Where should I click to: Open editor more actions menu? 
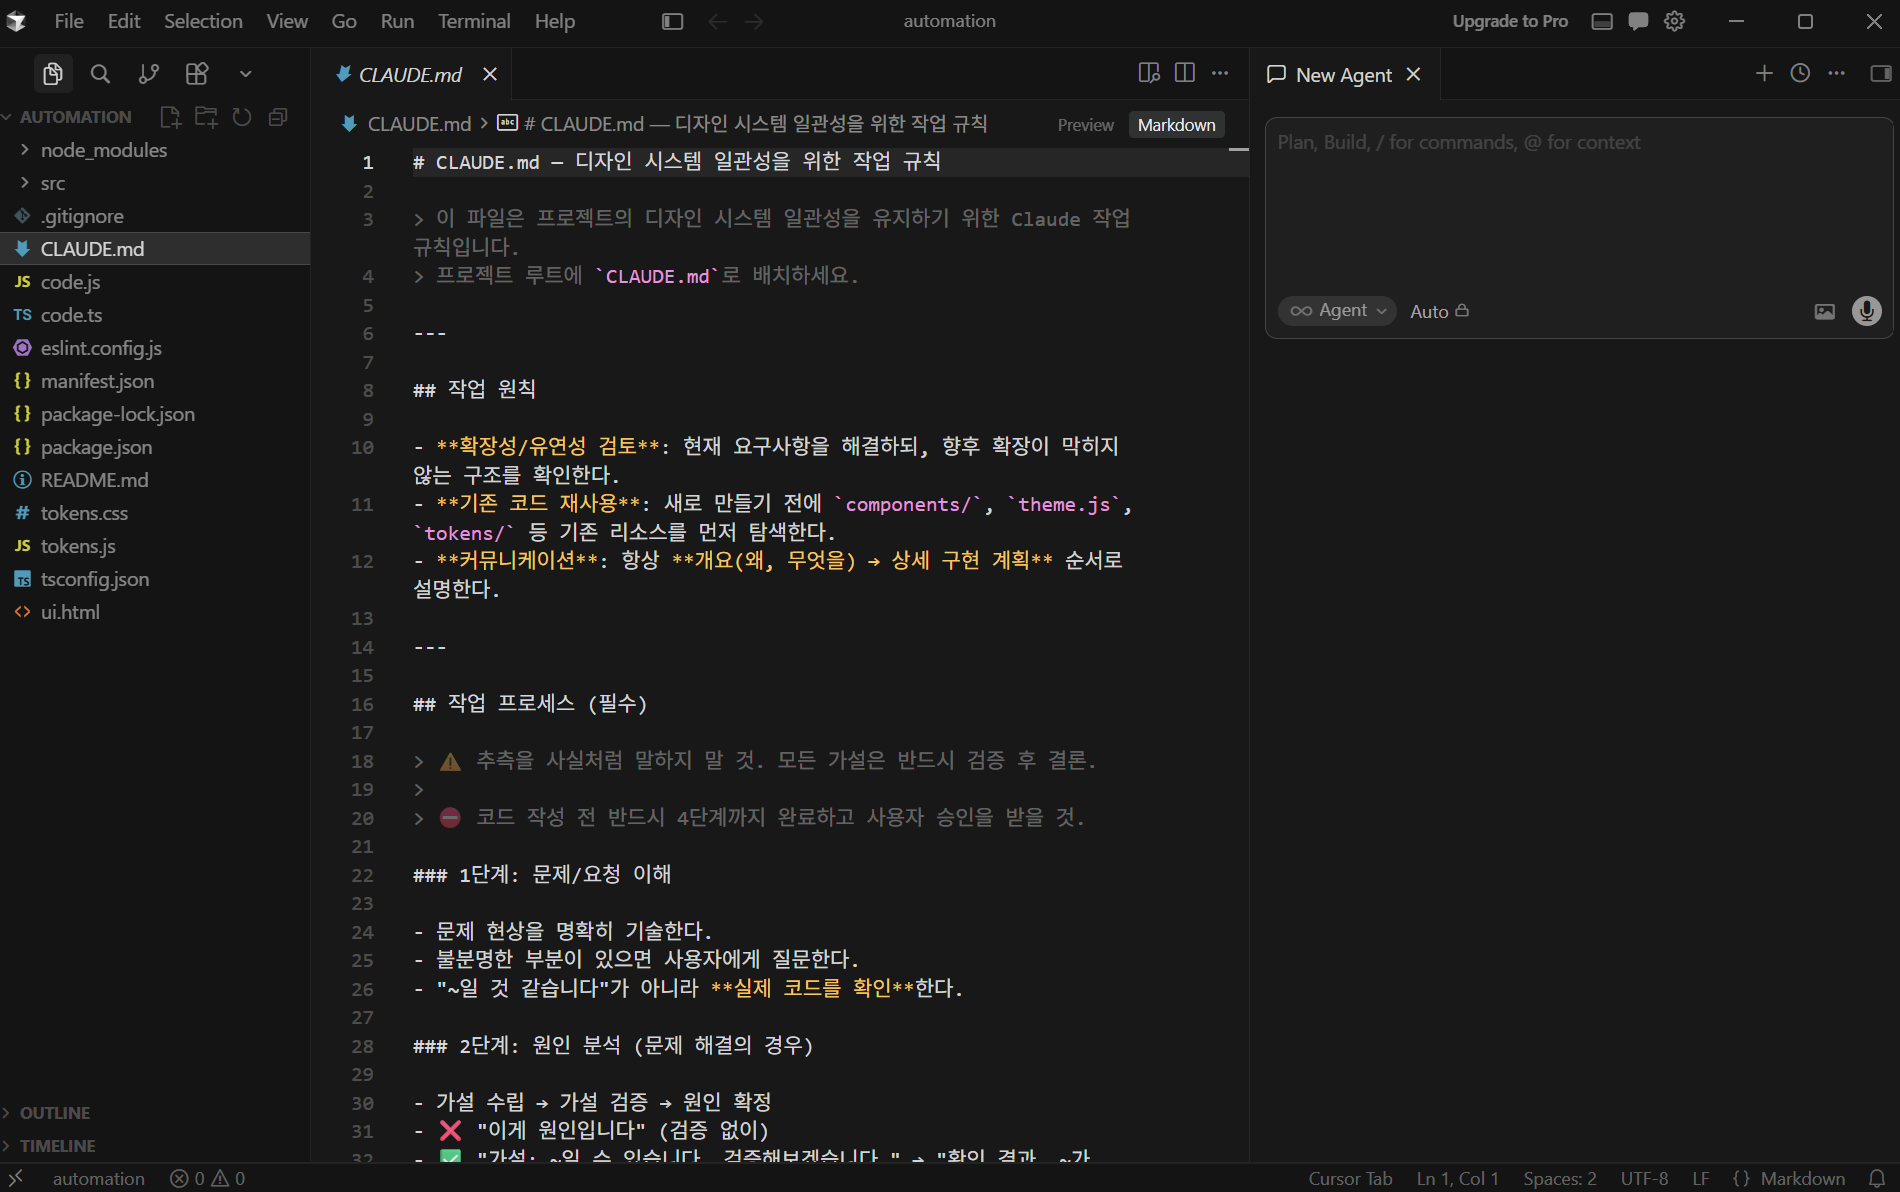tap(1220, 73)
